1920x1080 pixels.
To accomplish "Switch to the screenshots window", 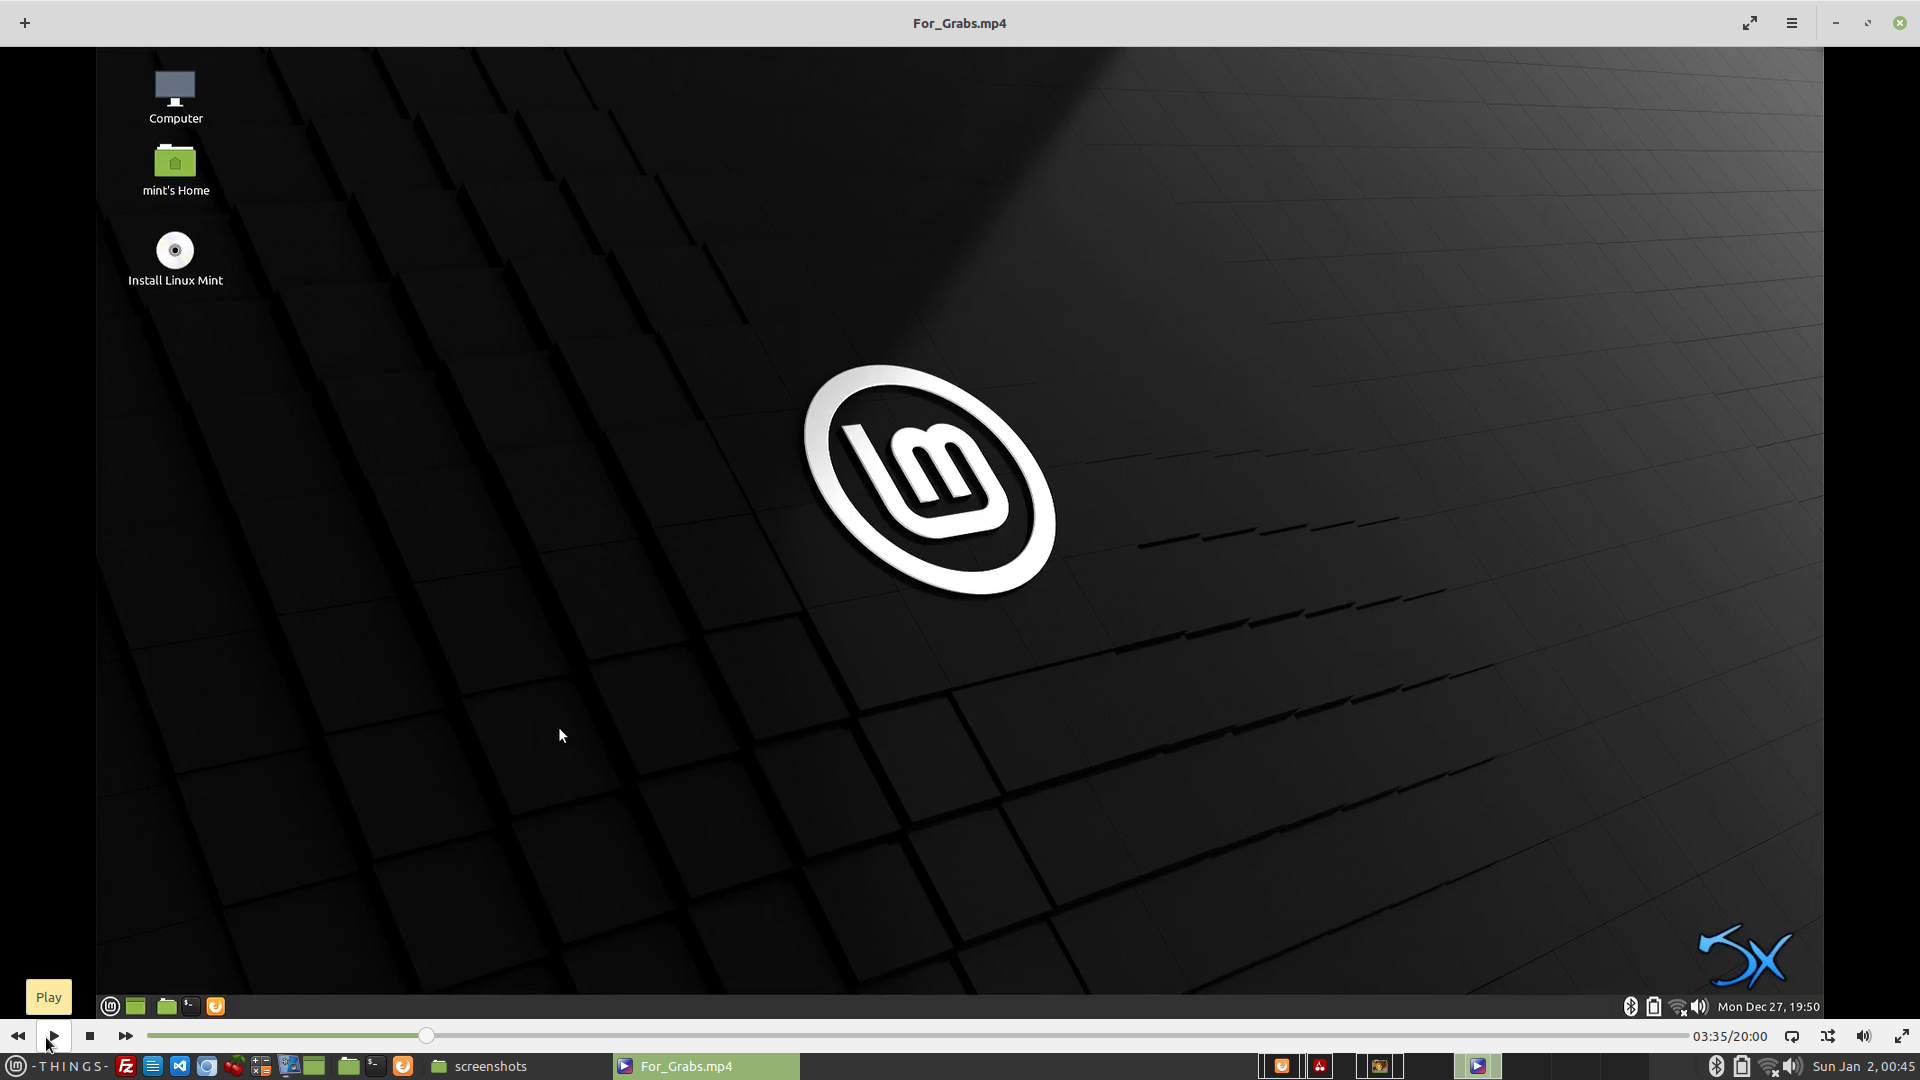I will pyautogui.click(x=480, y=1066).
